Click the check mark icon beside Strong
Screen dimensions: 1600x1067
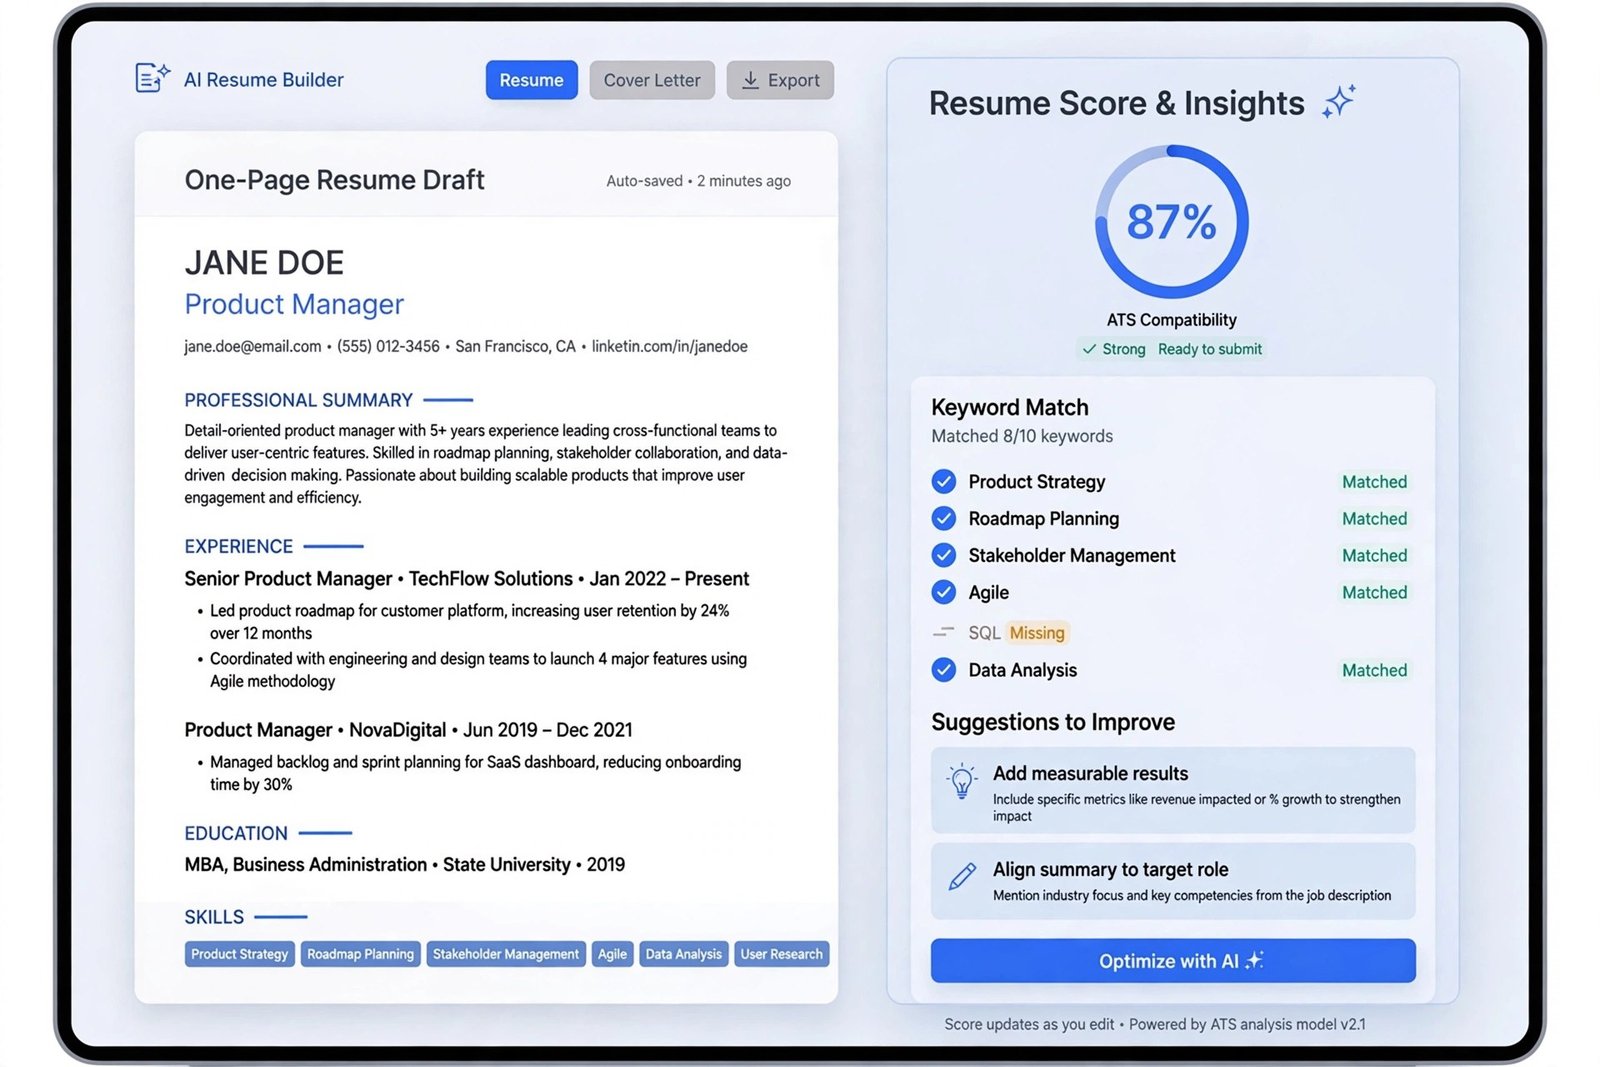(x=1089, y=349)
